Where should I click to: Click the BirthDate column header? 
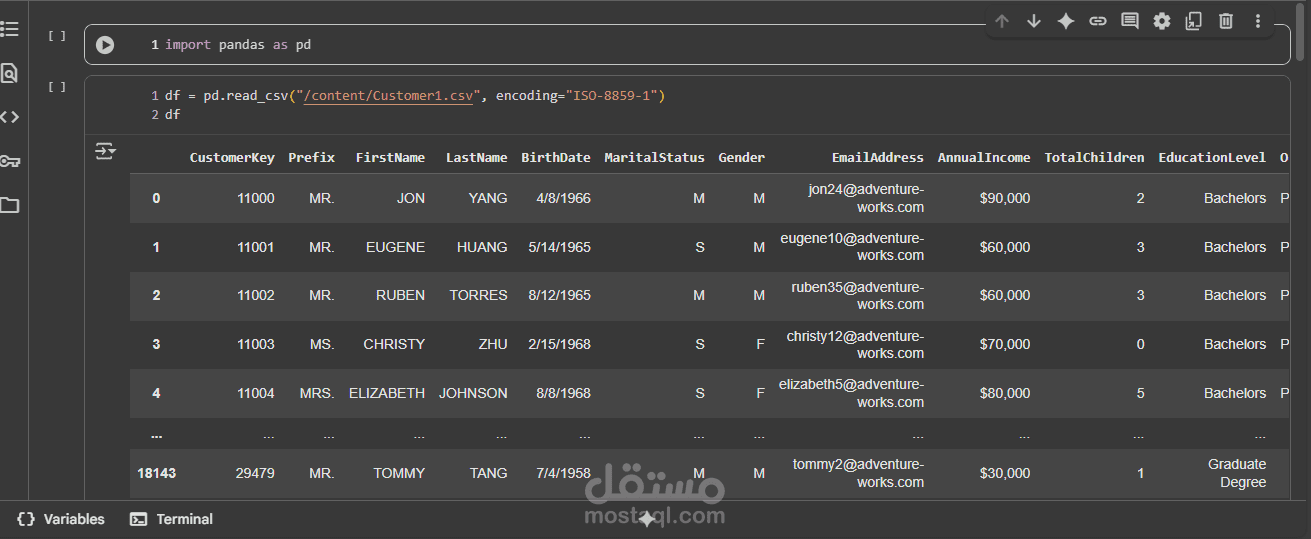[x=556, y=158]
